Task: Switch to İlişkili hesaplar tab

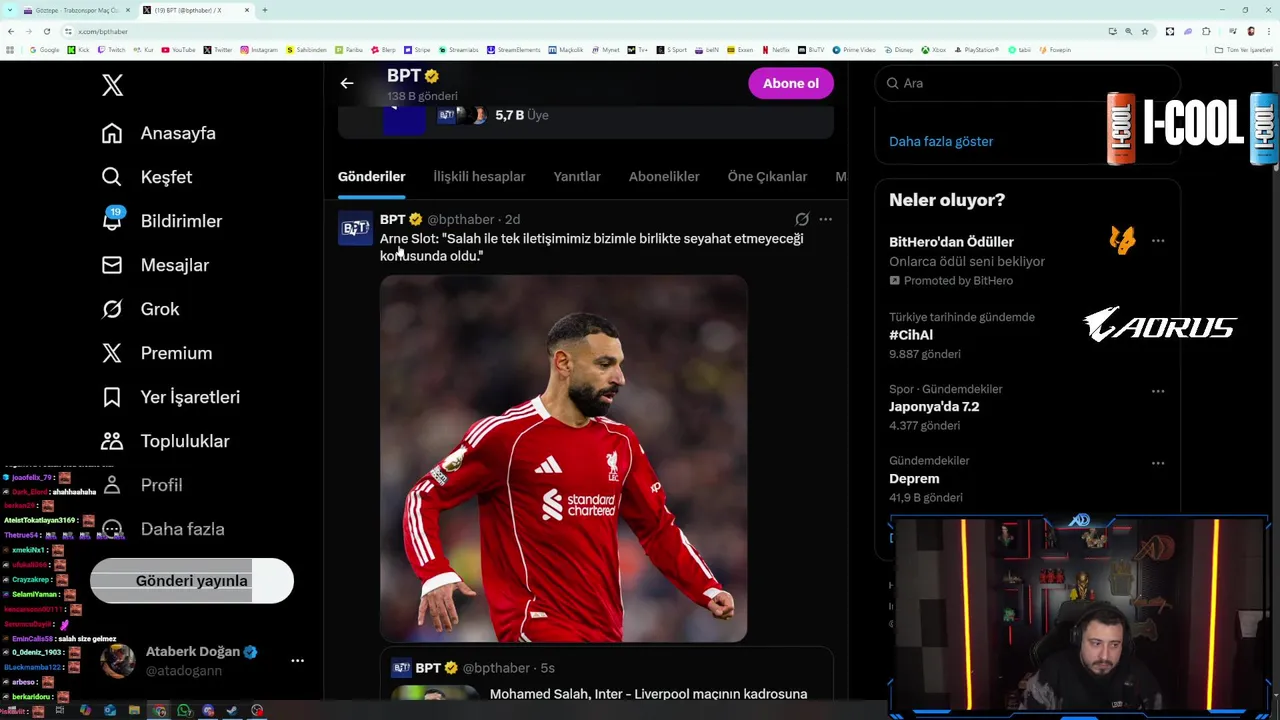Action: pyautogui.click(x=479, y=176)
